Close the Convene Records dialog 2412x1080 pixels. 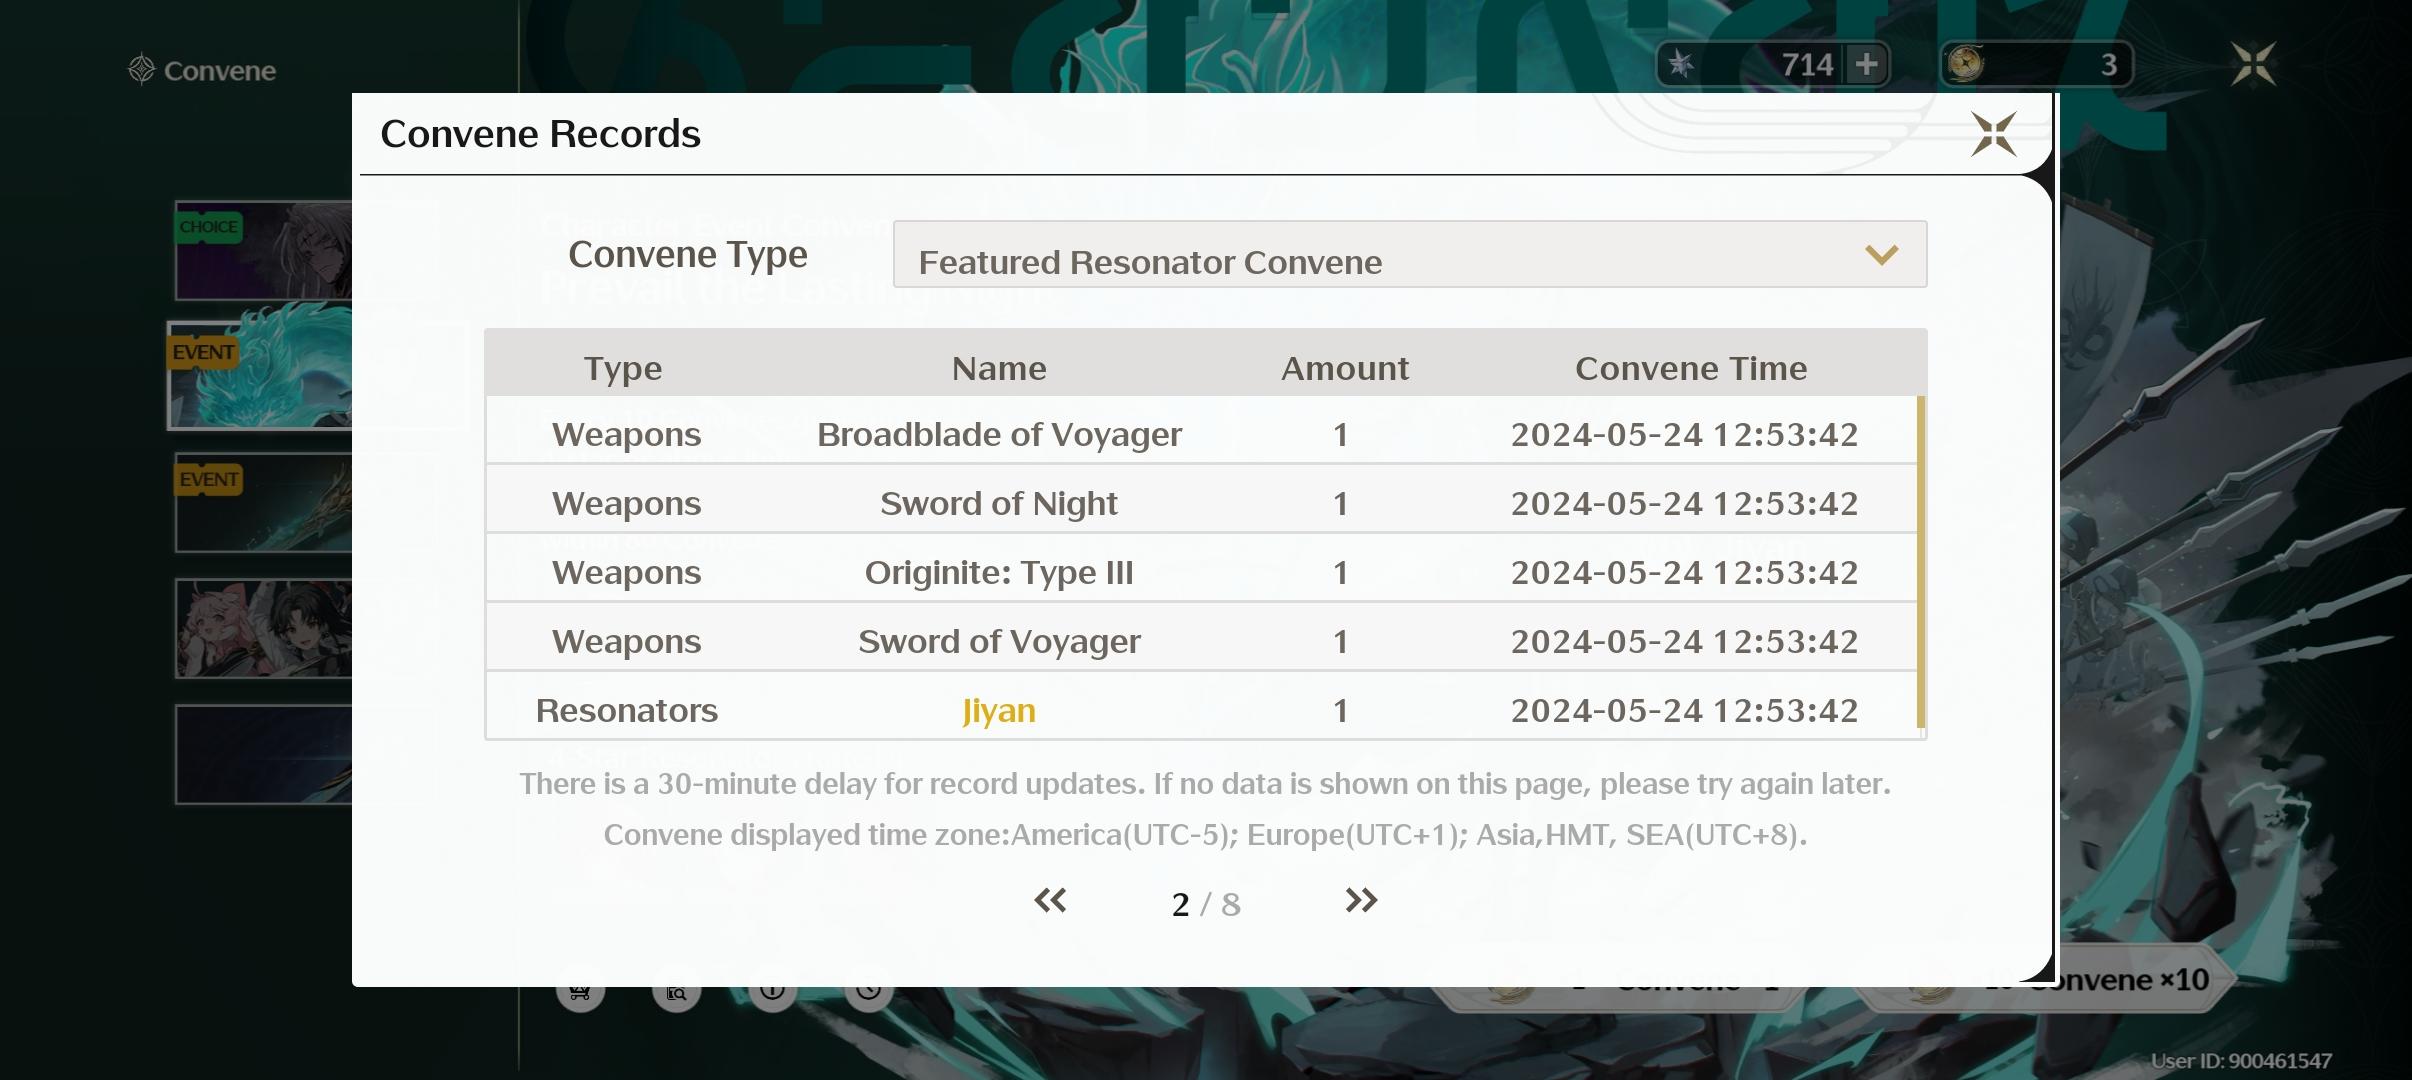pos(1993,134)
